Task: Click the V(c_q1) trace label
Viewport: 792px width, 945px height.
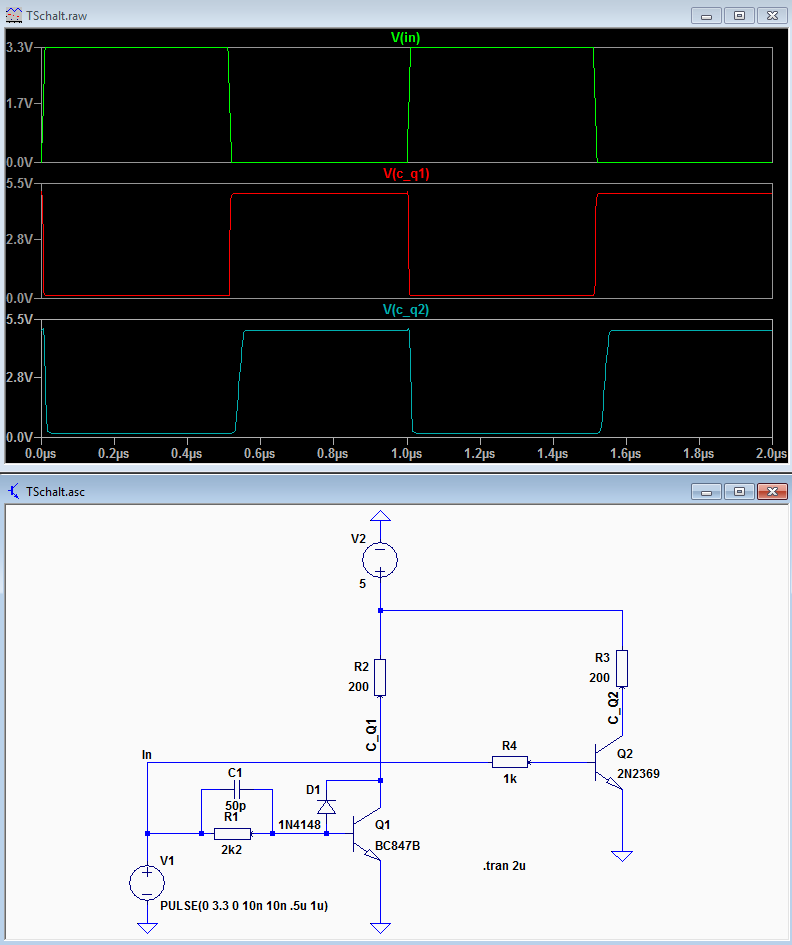Action: pyautogui.click(x=406, y=174)
